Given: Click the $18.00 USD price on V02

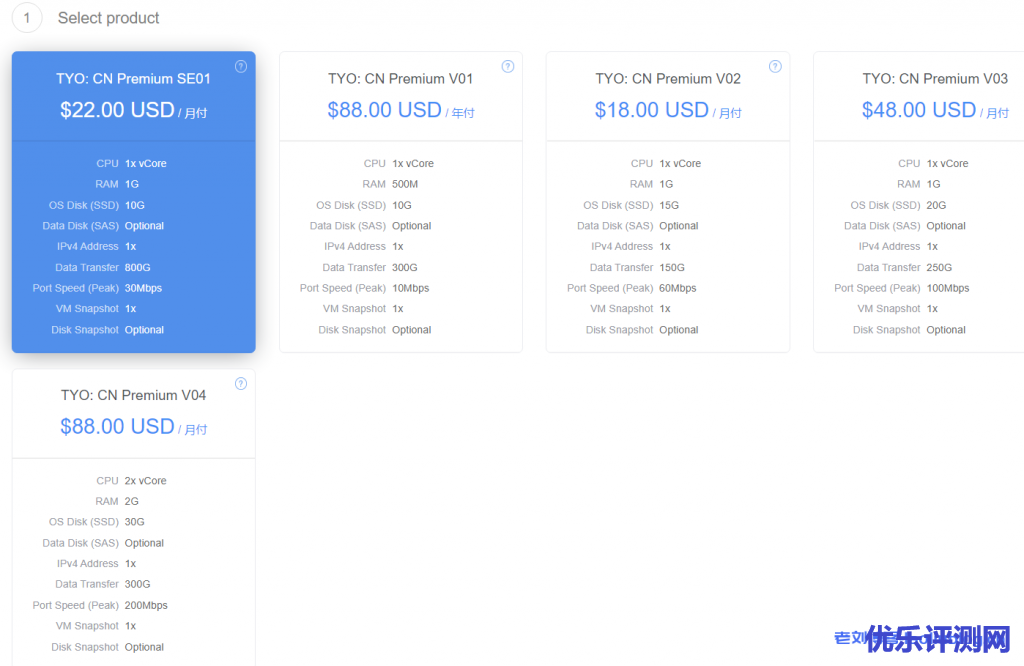Looking at the screenshot, I should point(651,110).
